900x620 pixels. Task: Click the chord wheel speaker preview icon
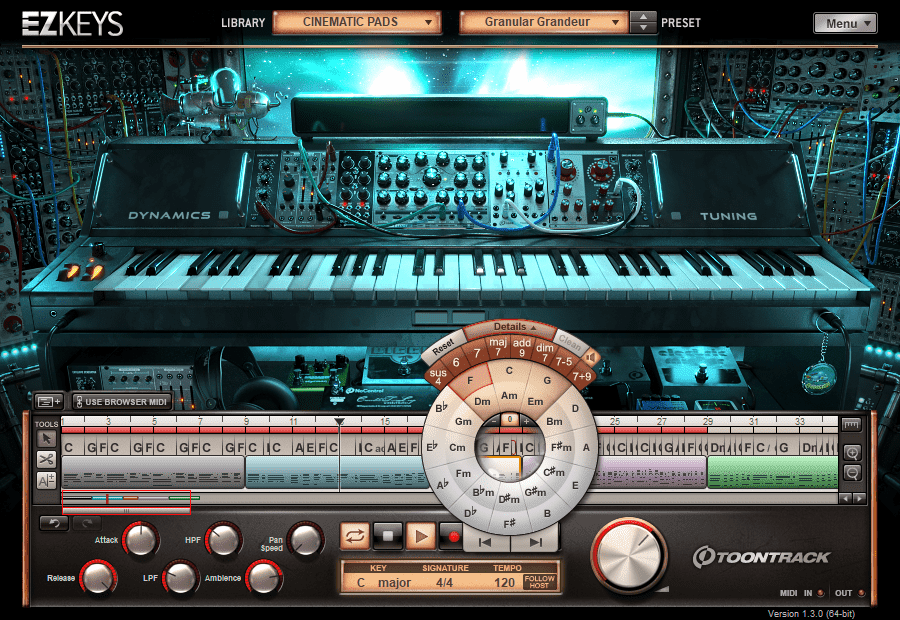(x=591, y=358)
